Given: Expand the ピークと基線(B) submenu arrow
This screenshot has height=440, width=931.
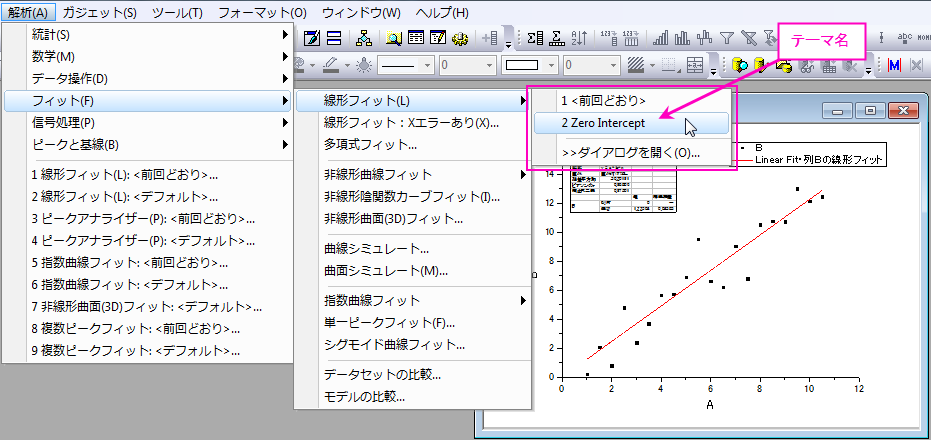Looking at the screenshot, I should 286,144.
